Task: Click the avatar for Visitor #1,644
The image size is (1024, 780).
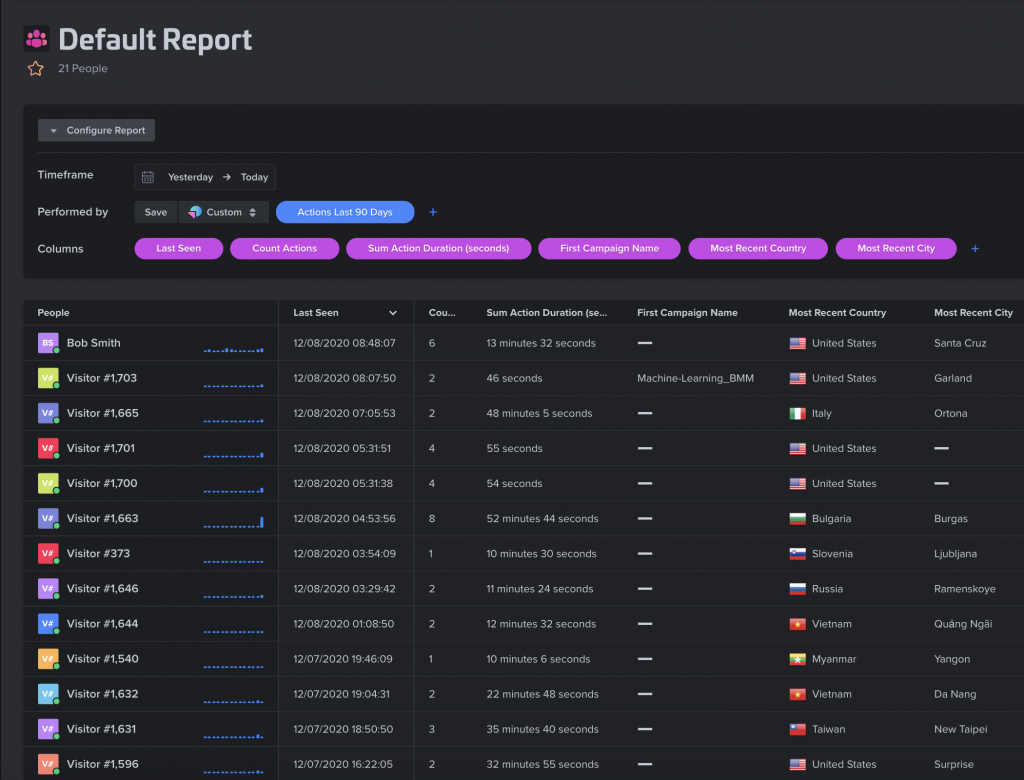Action: coord(48,624)
